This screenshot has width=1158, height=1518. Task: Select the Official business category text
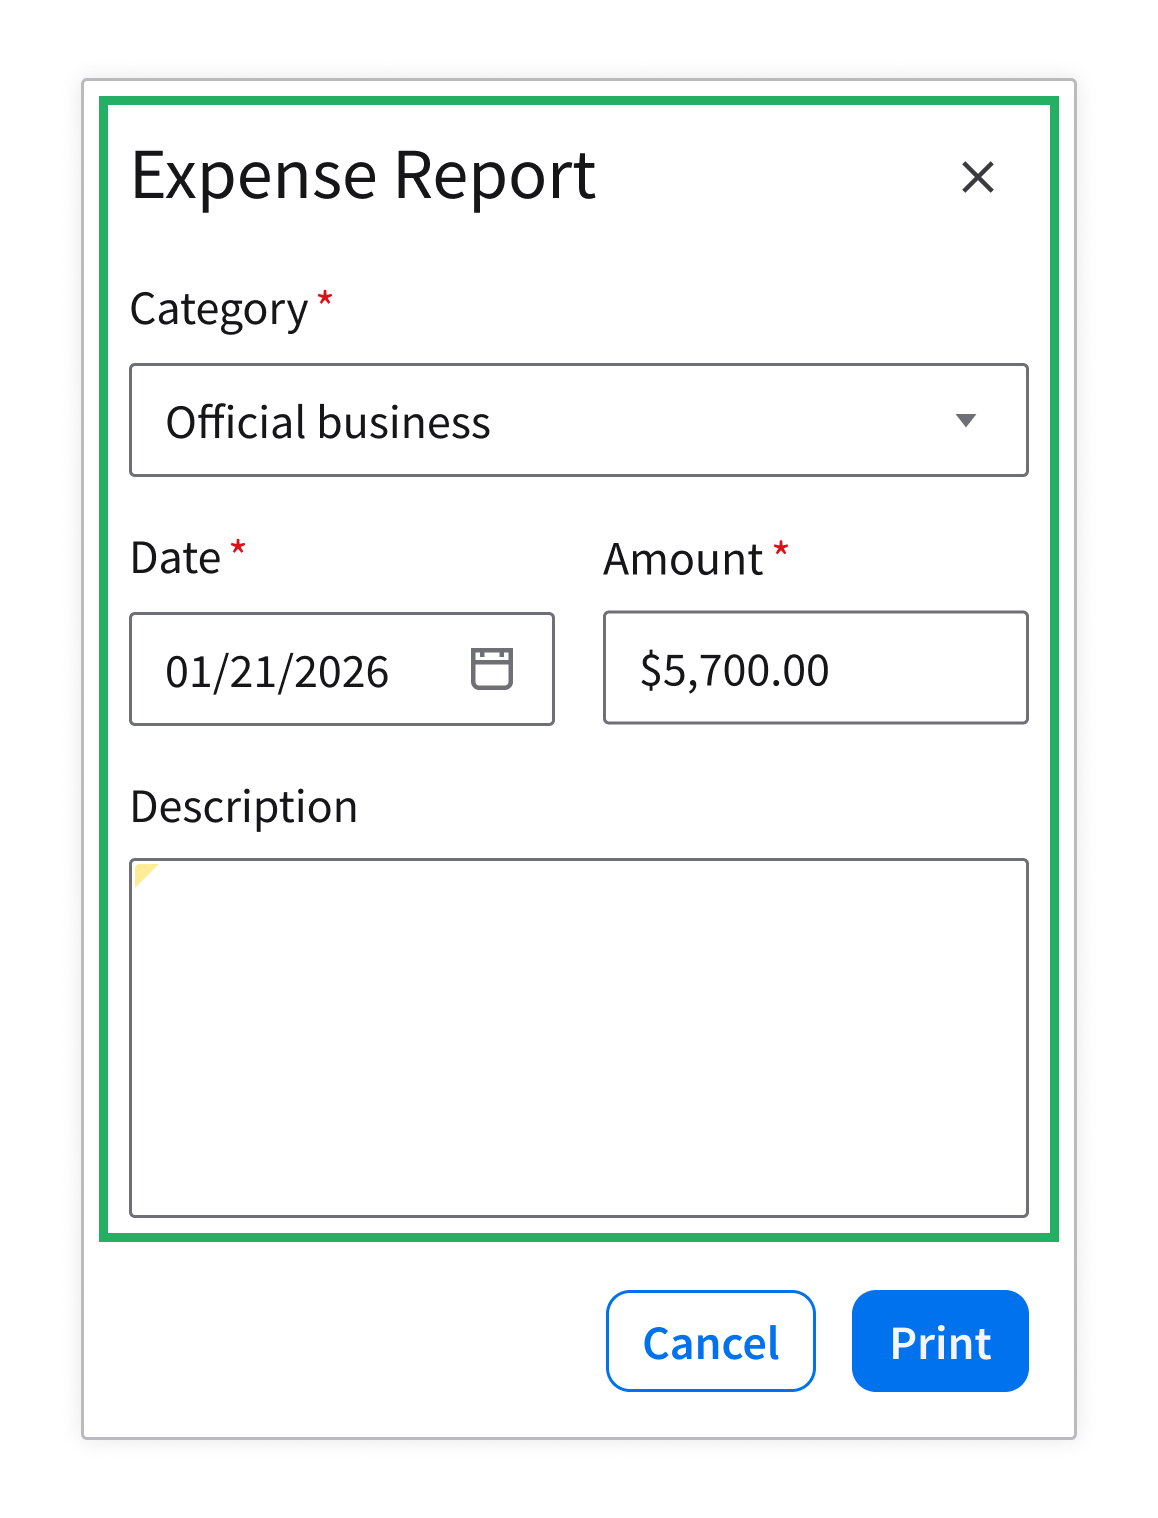pos(328,422)
